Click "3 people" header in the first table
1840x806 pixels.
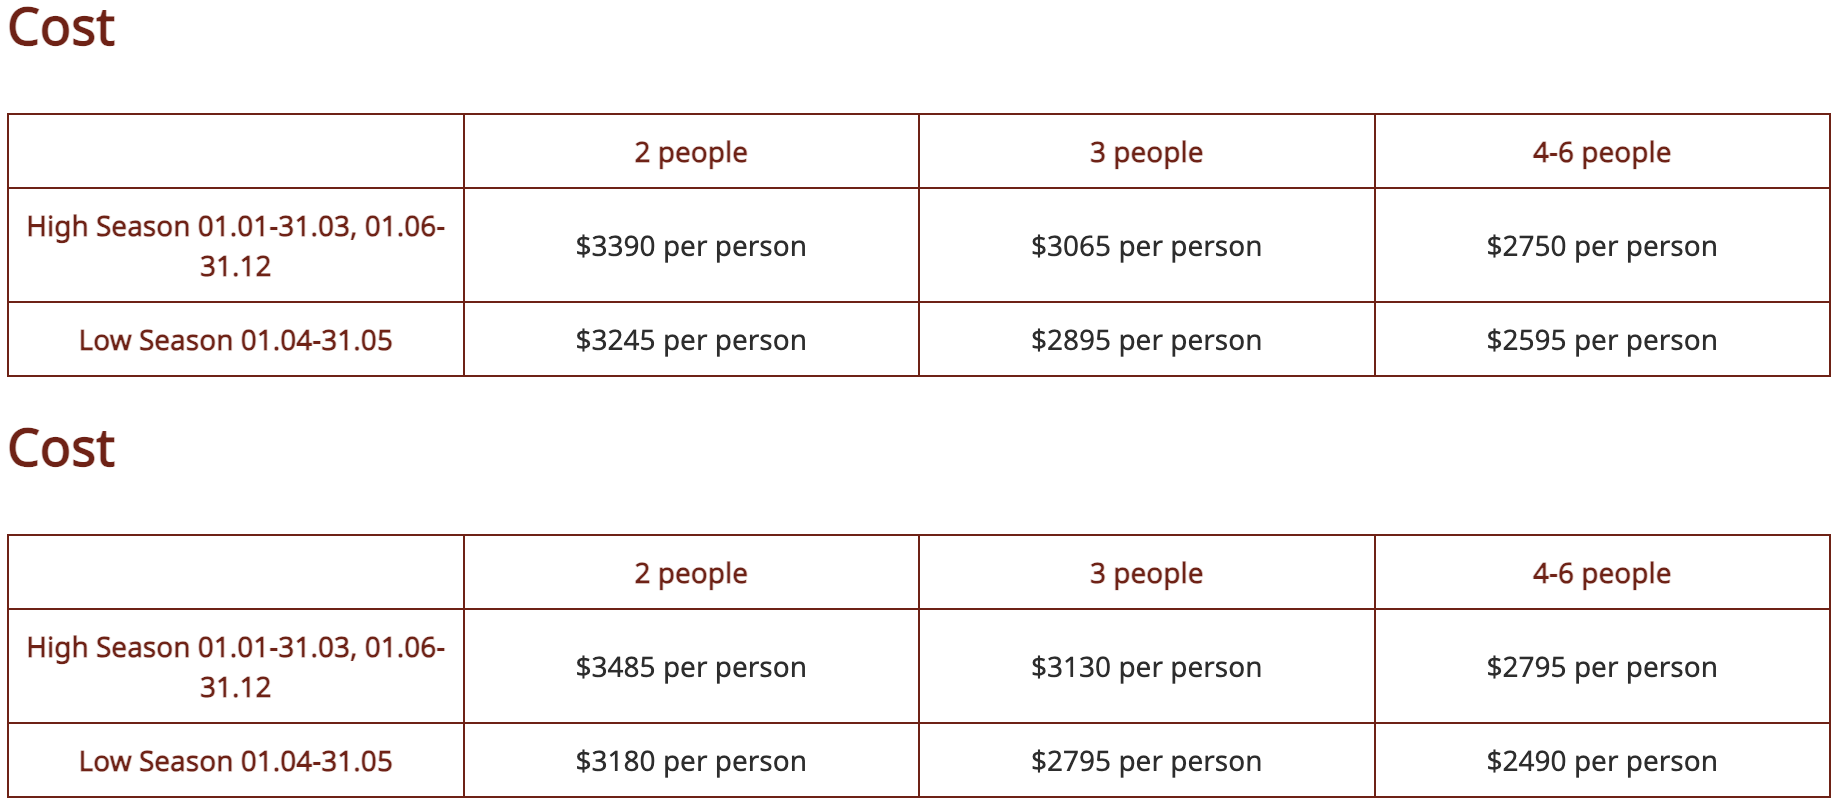1146,152
